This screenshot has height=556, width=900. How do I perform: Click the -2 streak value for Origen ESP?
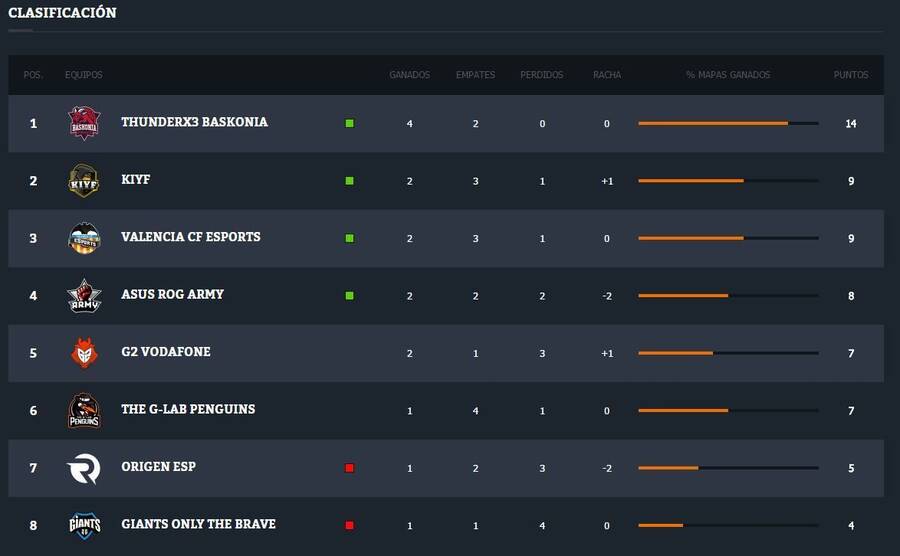click(607, 468)
